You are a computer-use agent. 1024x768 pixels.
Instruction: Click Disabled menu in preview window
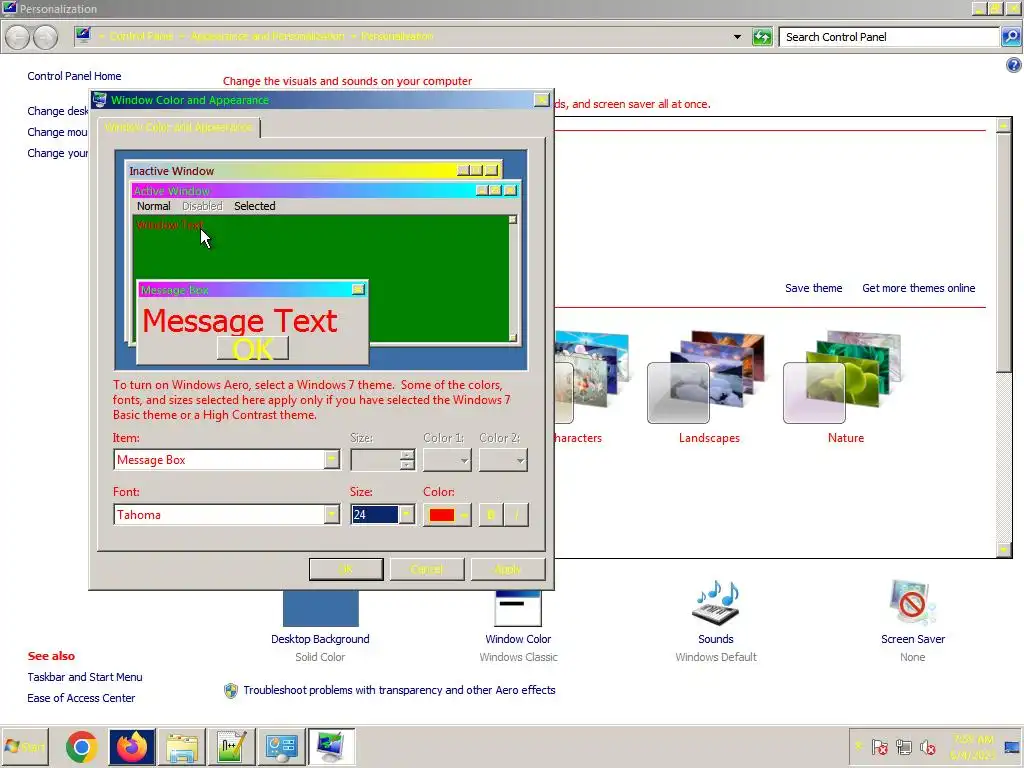[202, 206]
